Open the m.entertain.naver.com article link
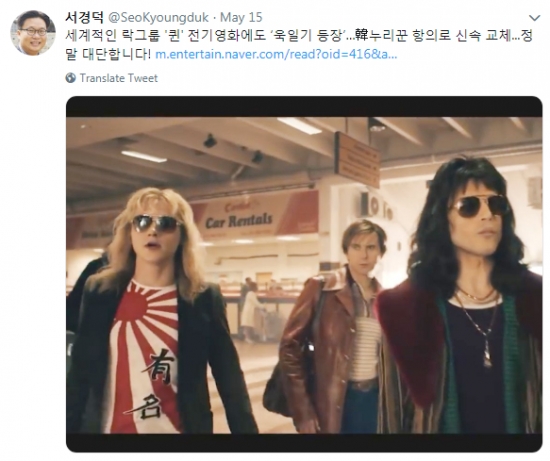This screenshot has height=461, width=550. coord(276,54)
